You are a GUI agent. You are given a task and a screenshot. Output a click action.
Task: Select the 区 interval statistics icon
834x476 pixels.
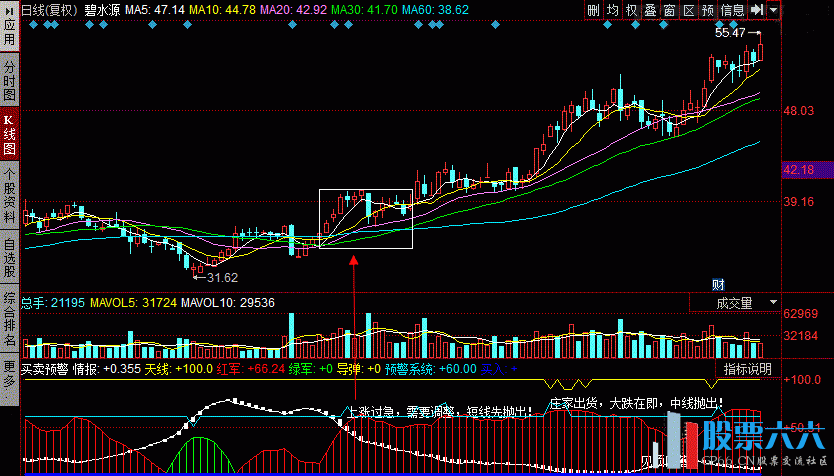tap(688, 10)
